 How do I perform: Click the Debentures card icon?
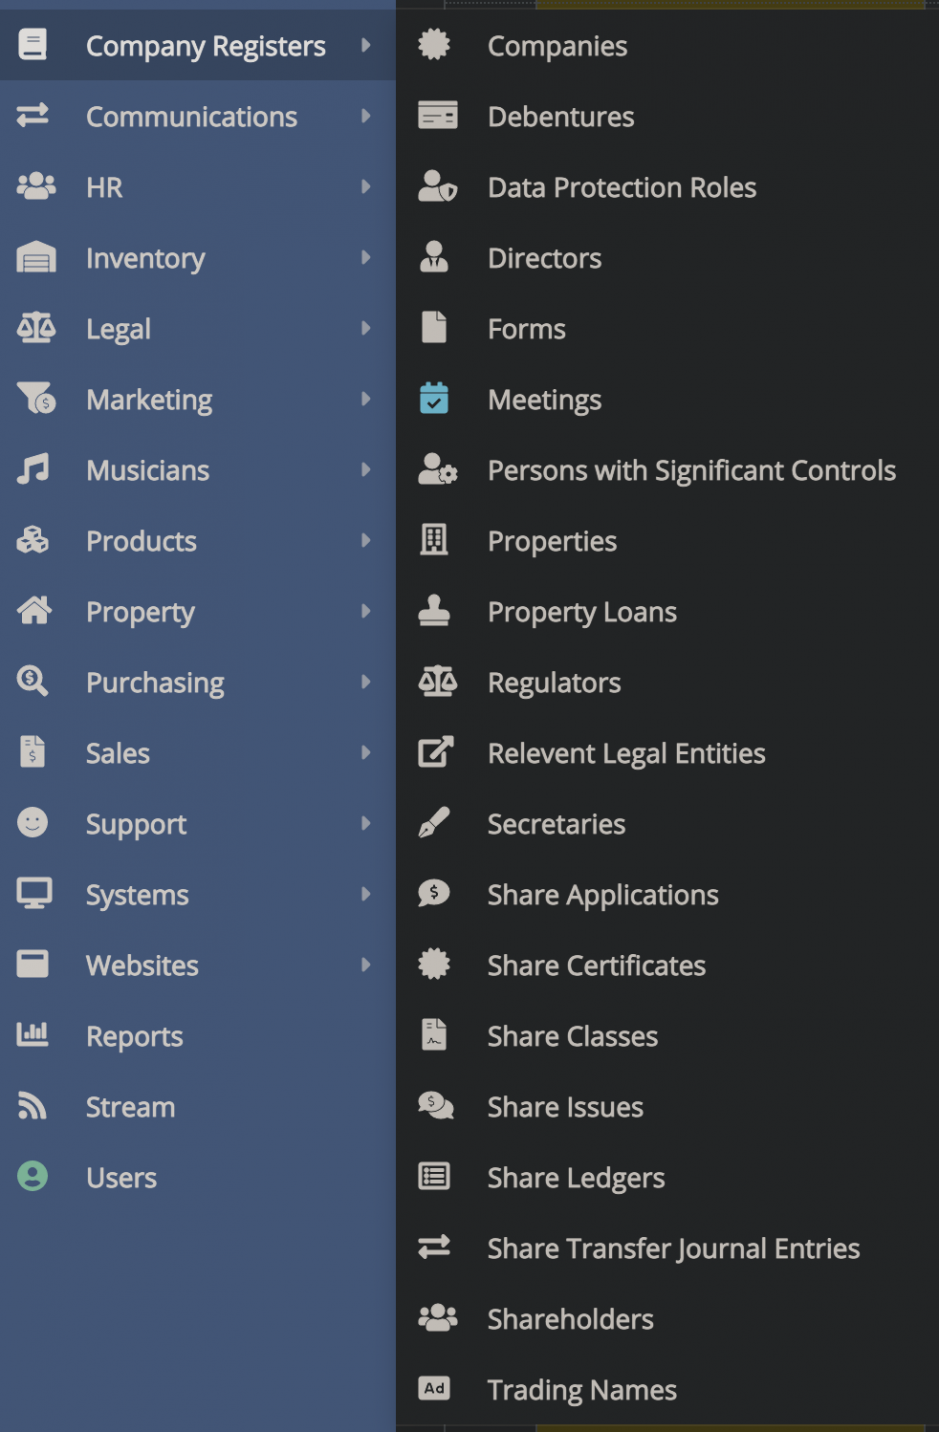437,116
